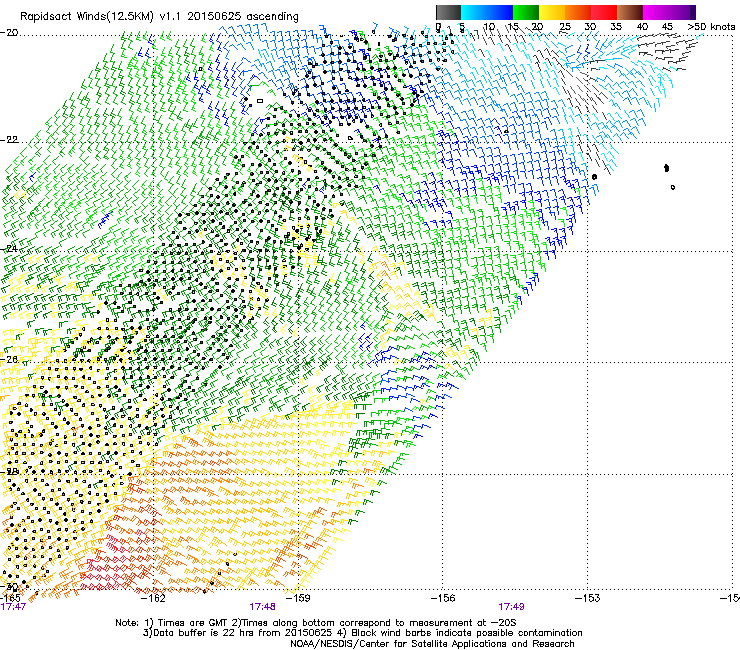The height and width of the screenshot is (650, 740).
Task: Click the '3)Data buffer is 22 hrs' footnote line
Action: pyautogui.click(x=362, y=633)
